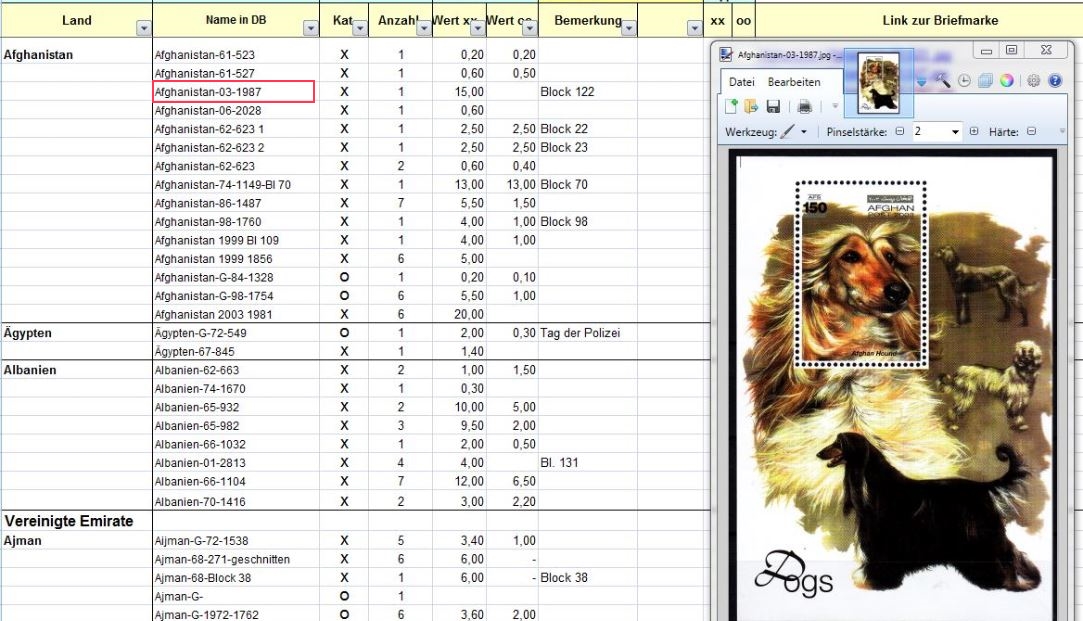
Task: Click the New image icon
Action: click(733, 106)
